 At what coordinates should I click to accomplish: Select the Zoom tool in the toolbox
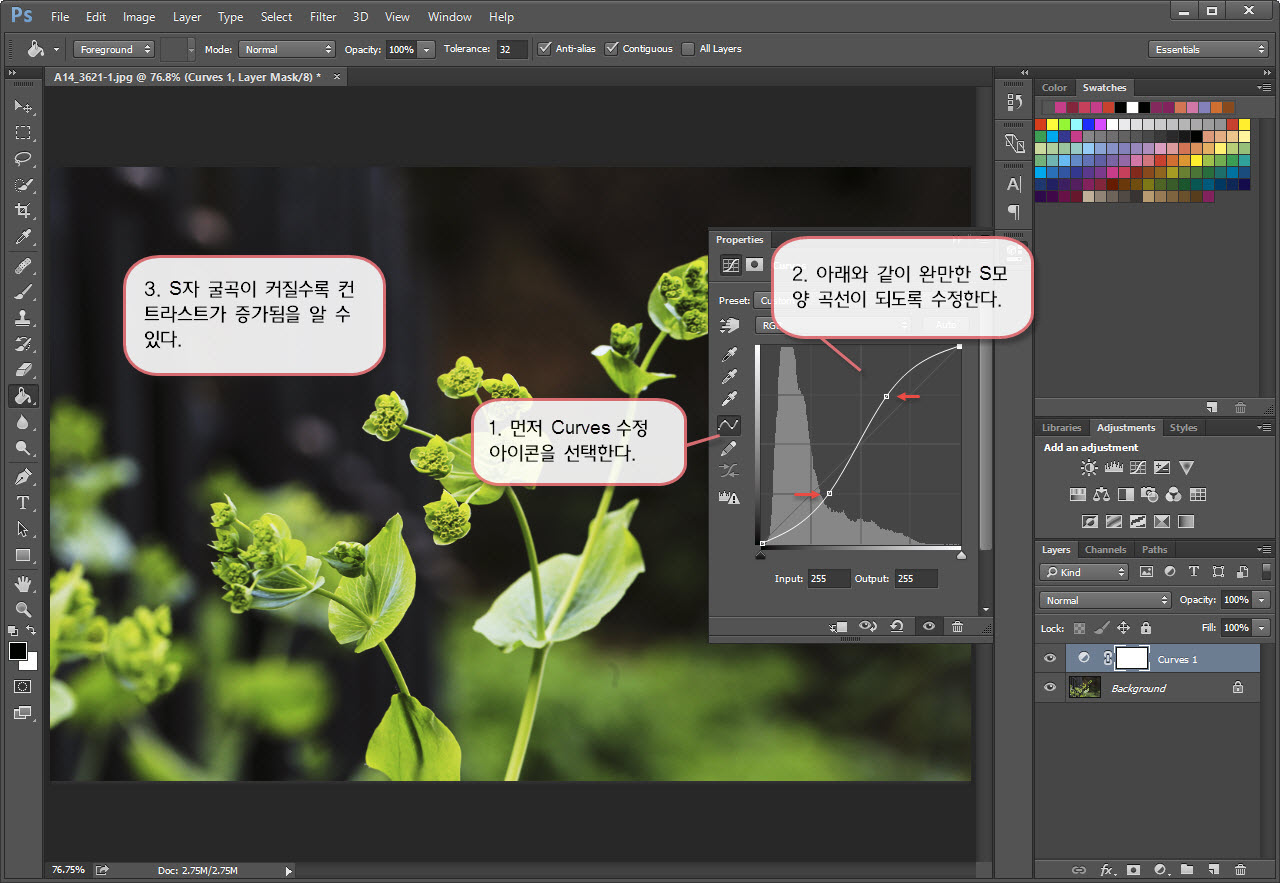22,609
